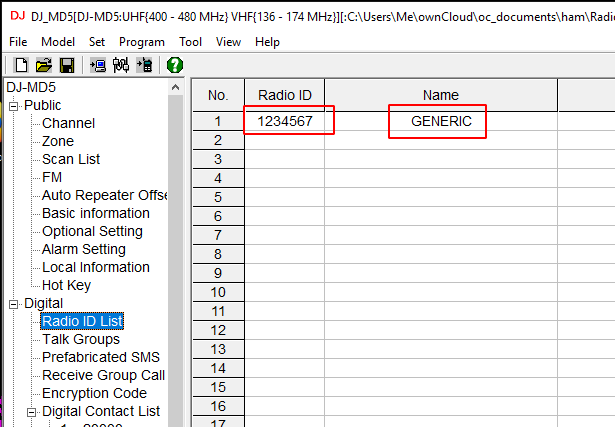The image size is (615, 427).
Task: Select Radio ID List tree item
Action: (x=82, y=321)
